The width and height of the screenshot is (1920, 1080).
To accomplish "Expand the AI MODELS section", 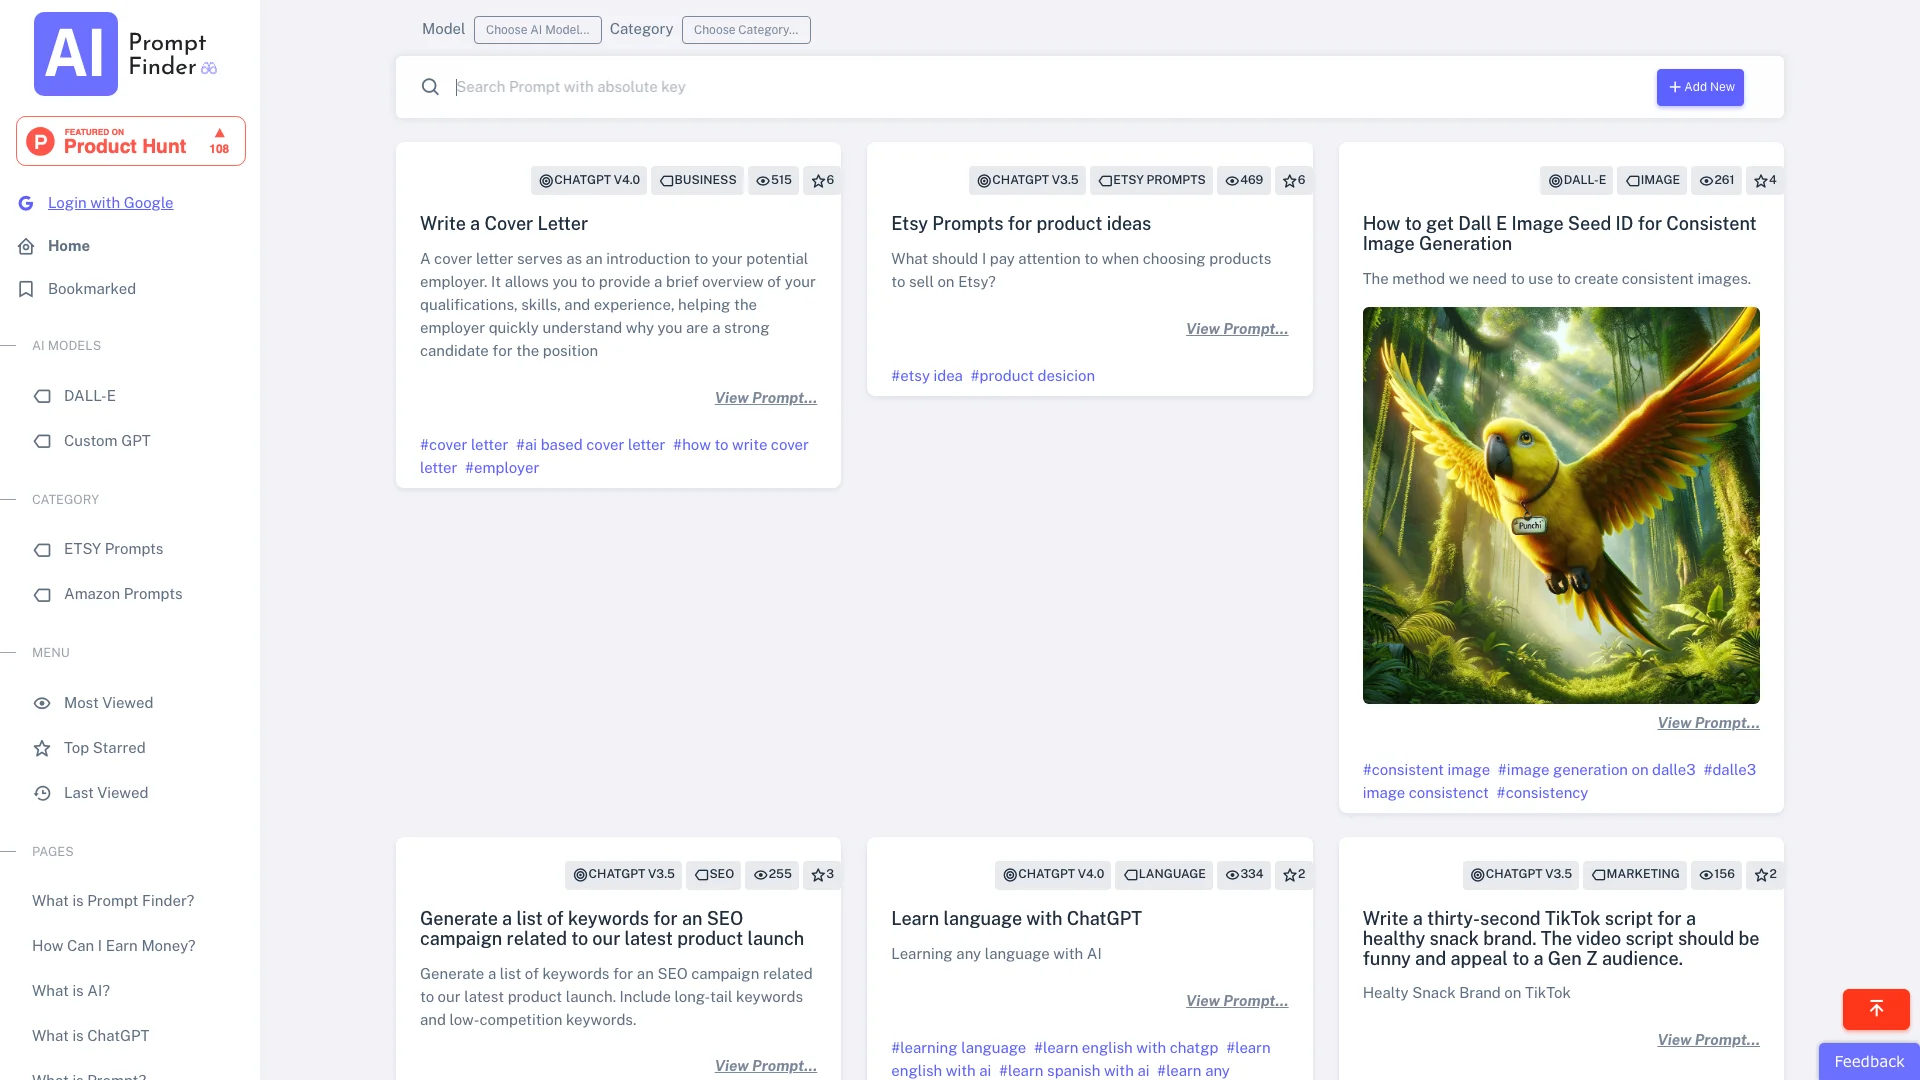I will click(66, 345).
